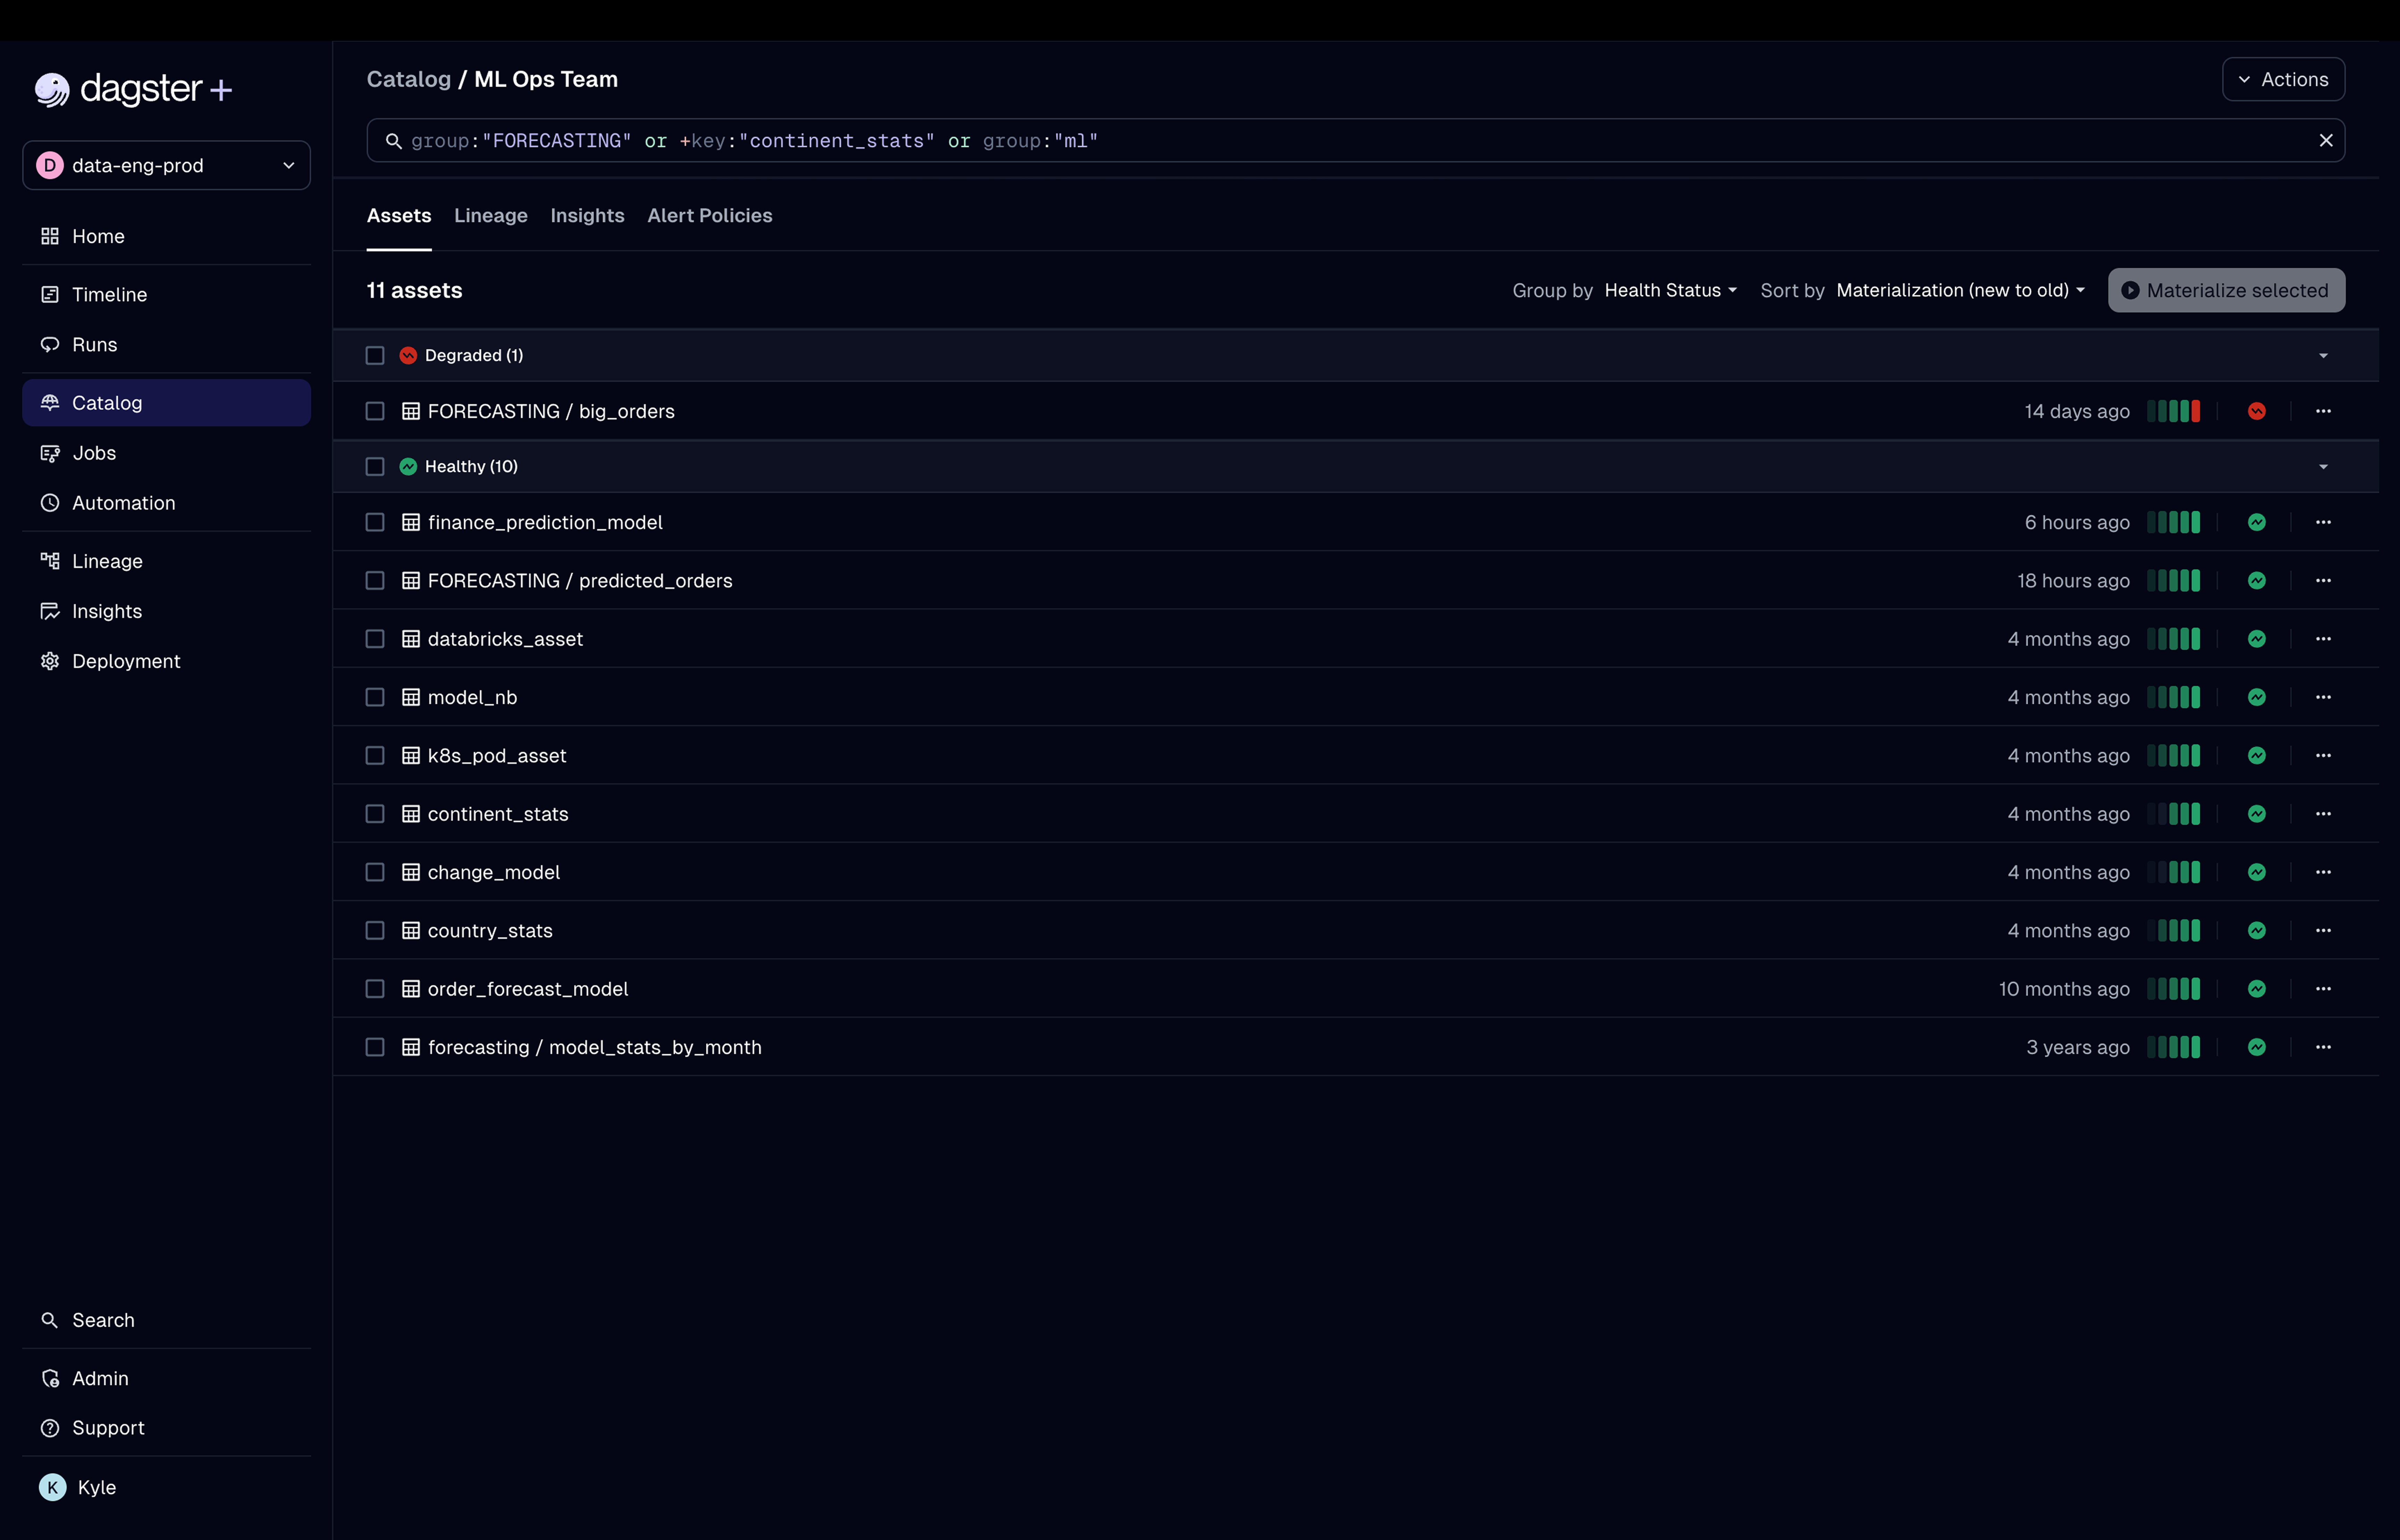Open Deployment gear icon in sidebar
The image size is (2400, 1540).
[x=50, y=661]
